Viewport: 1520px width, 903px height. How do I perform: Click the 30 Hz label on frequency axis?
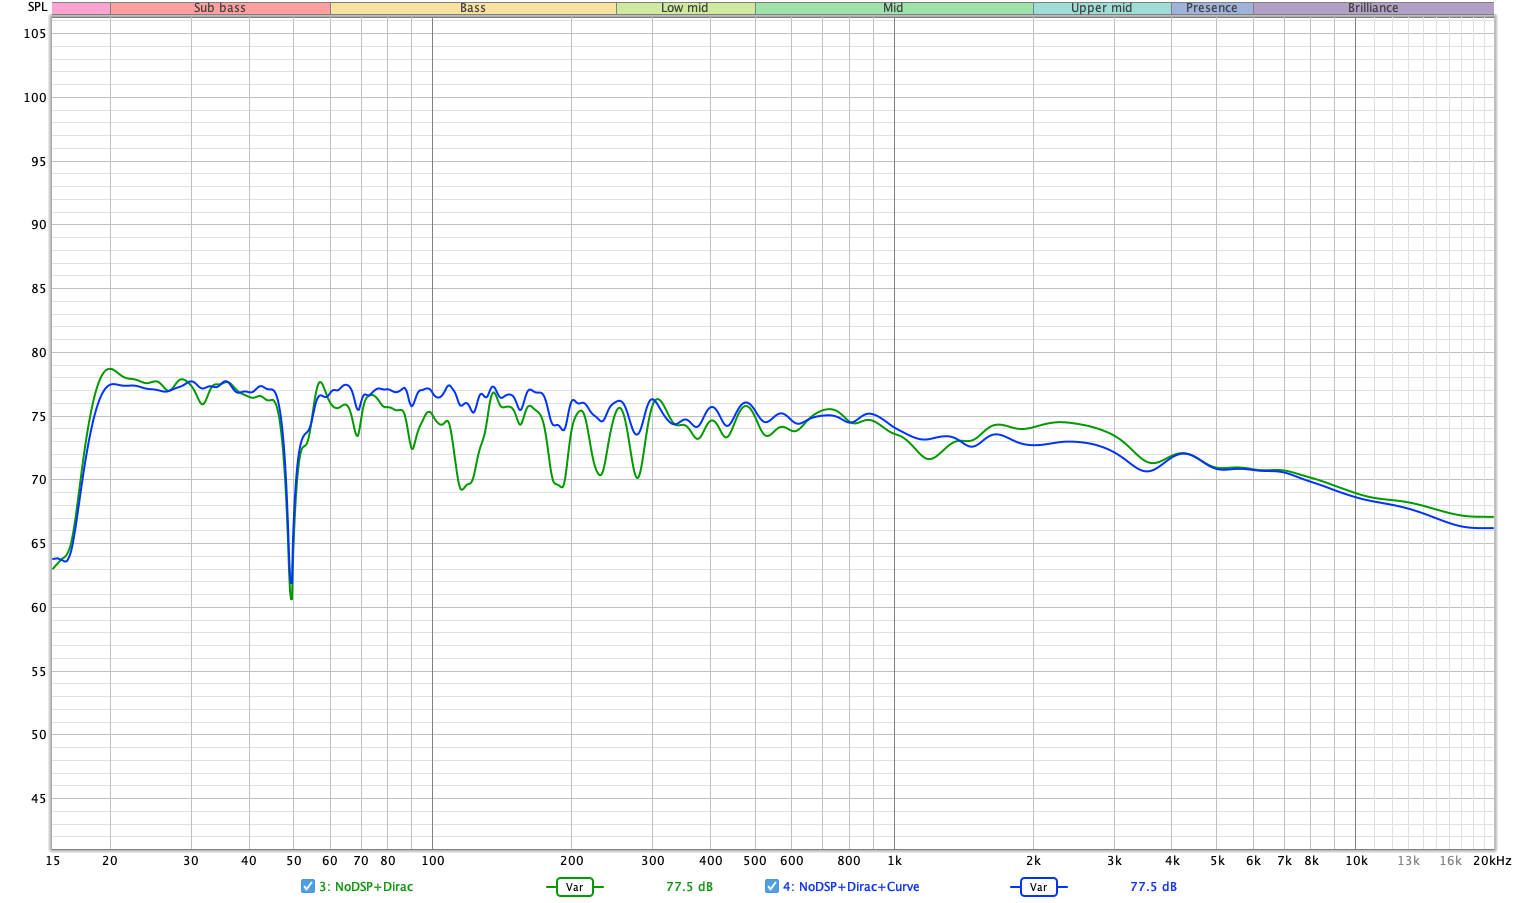pyautogui.click(x=191, y=861)
